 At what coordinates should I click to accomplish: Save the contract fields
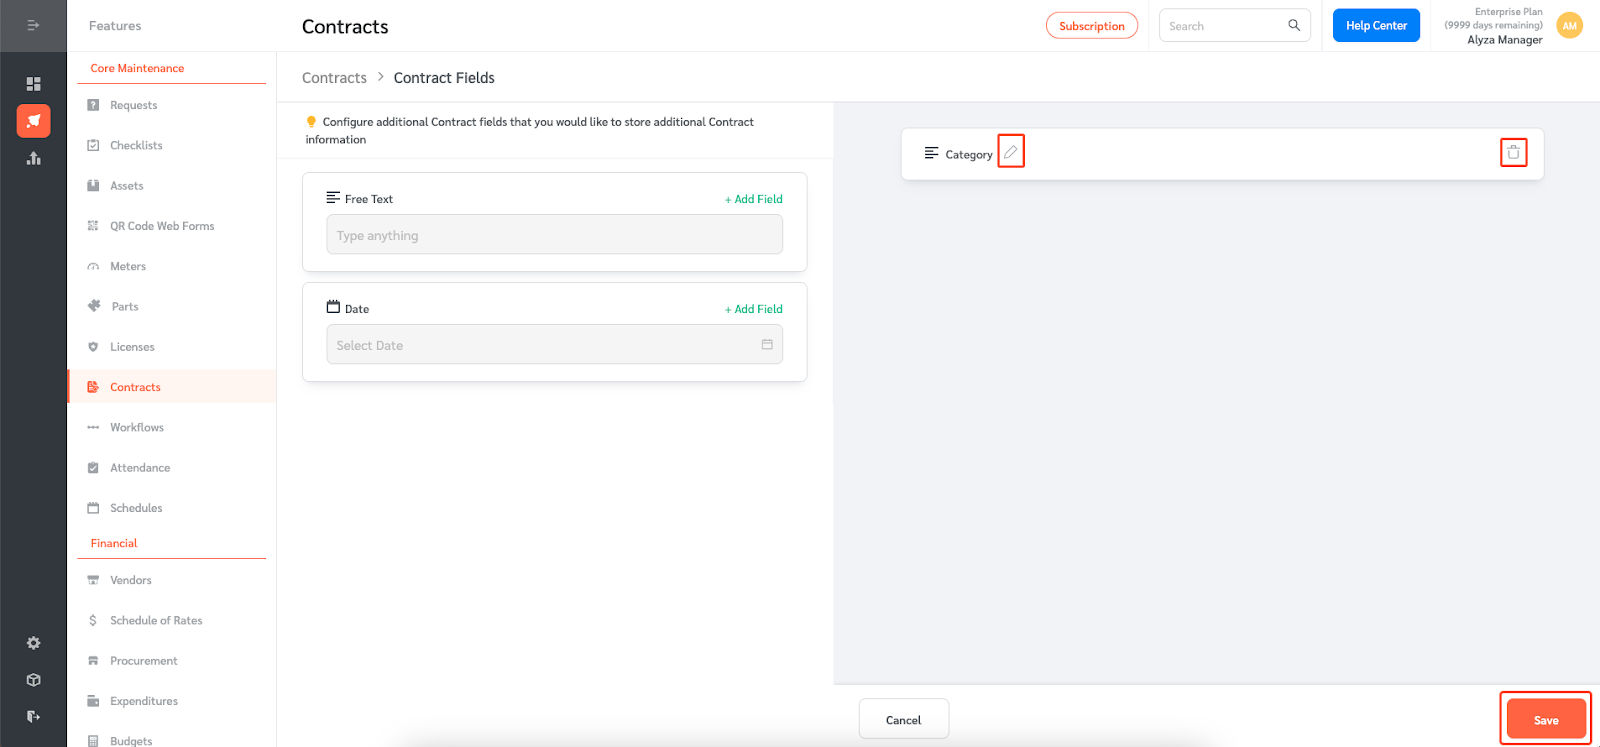tap(1546, 719)
